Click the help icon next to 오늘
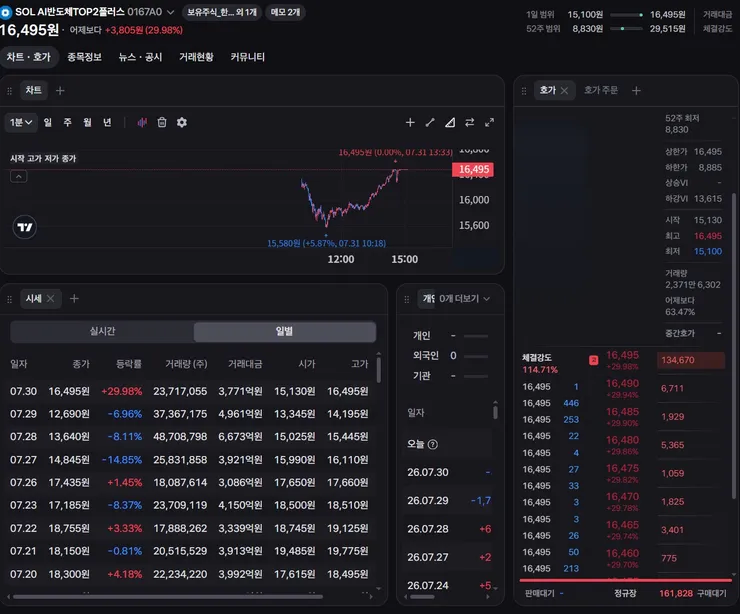The image size is (740, 614). click(x=432, y=445)
